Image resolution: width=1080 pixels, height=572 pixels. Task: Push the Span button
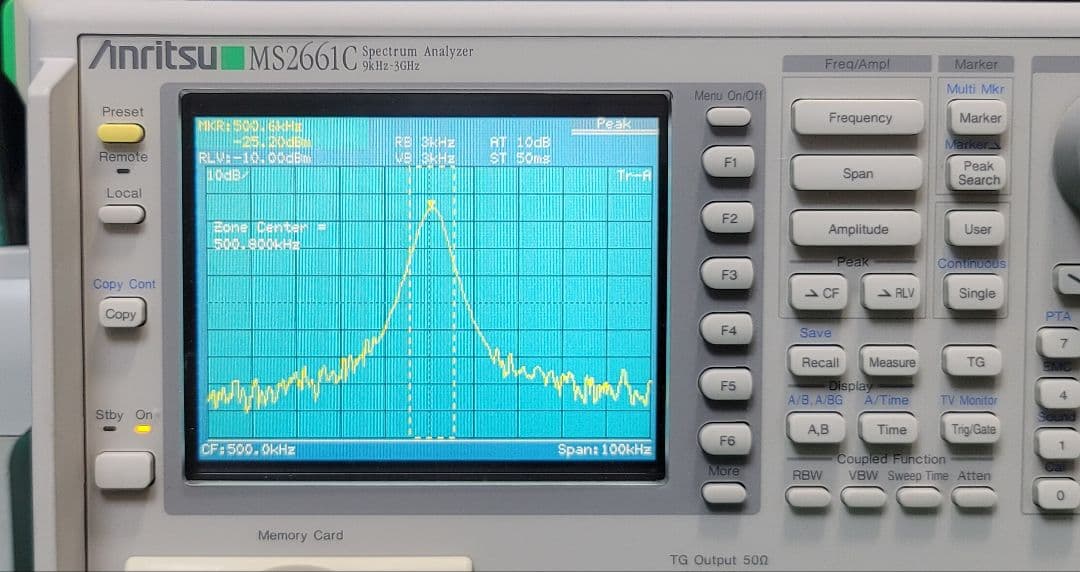[857, 174]
